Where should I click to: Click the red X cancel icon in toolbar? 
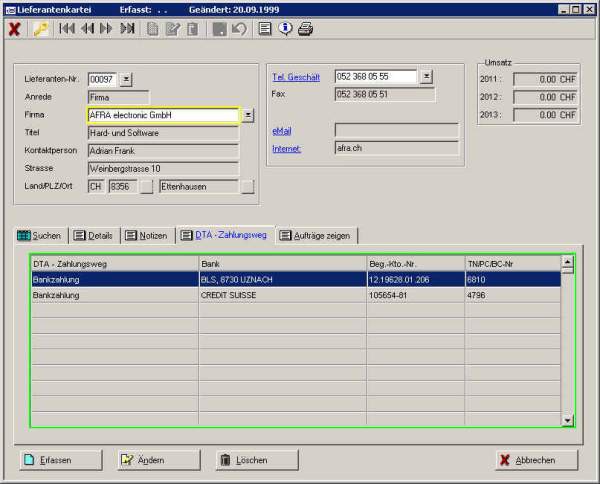(x=14, y=29)
